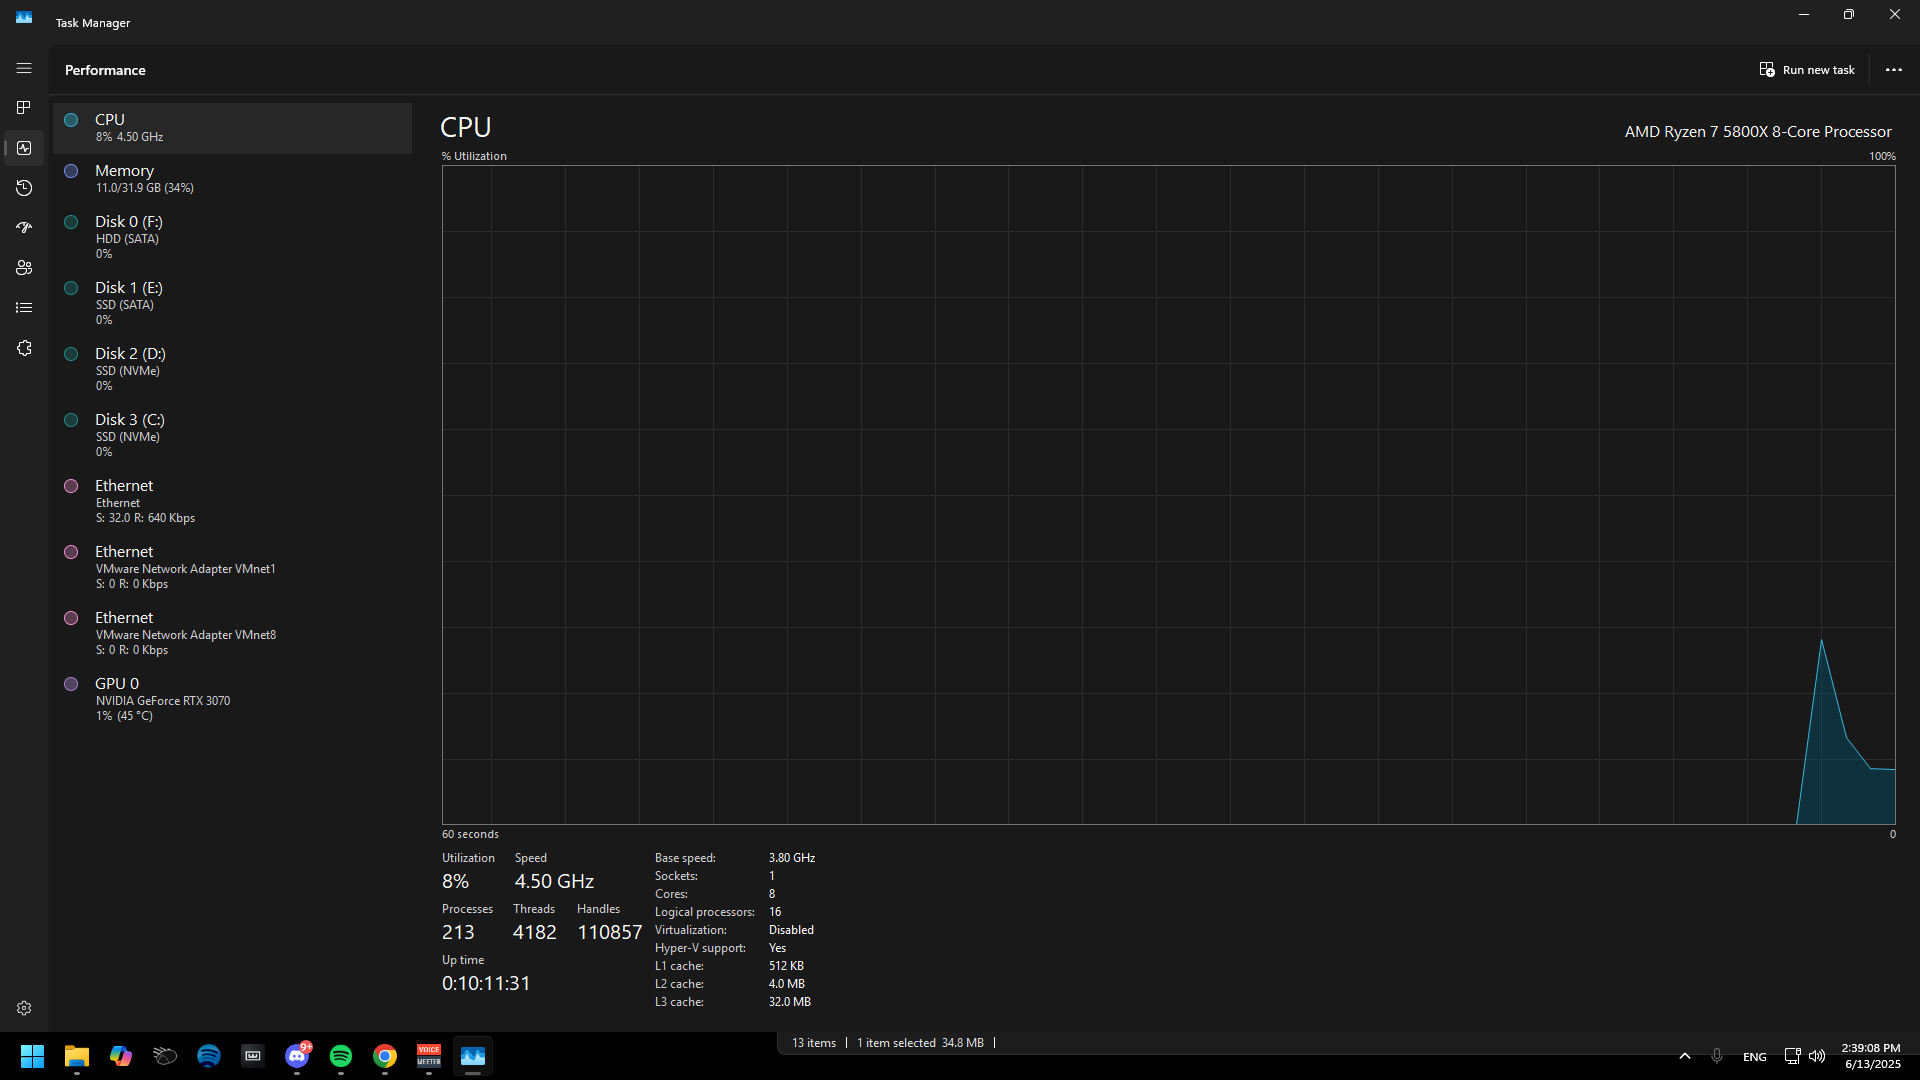
Task: Show hidden system tray icons
Action: [1684, 1056]
